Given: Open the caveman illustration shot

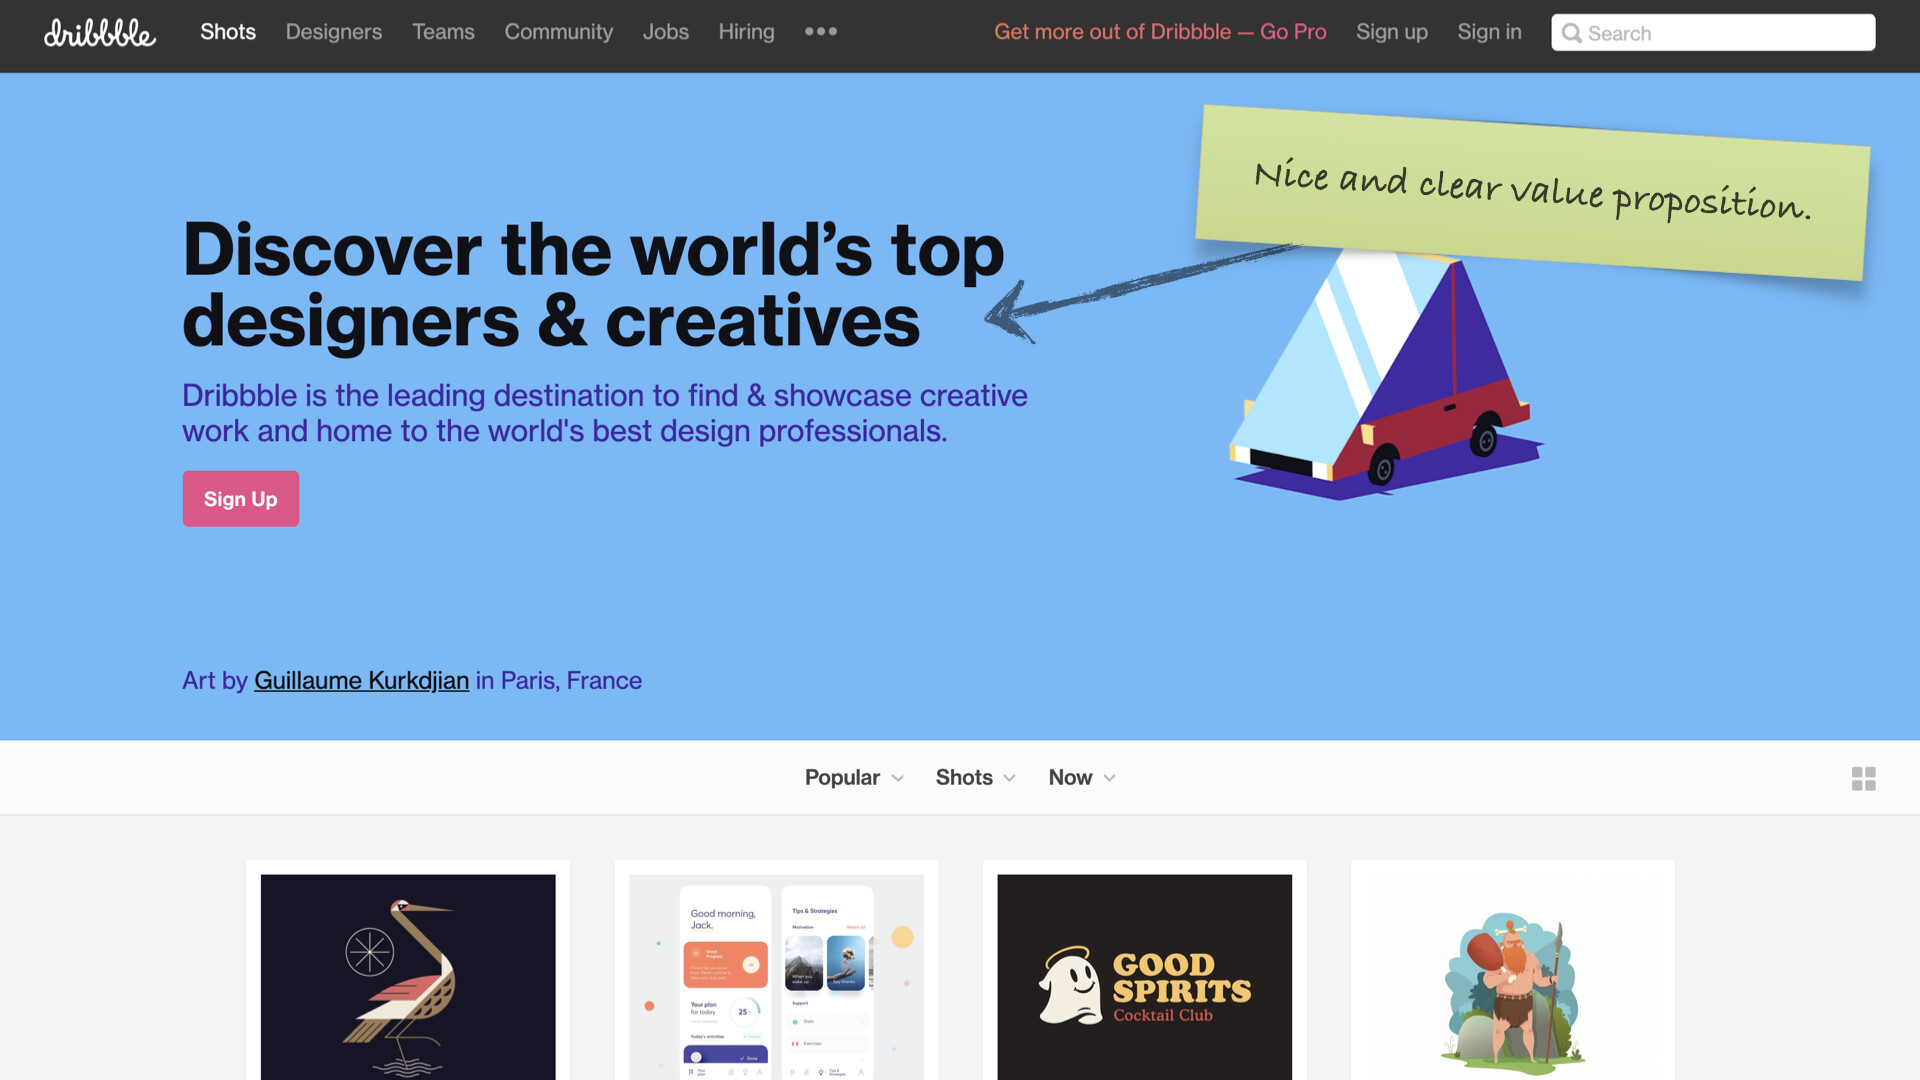Looking at the screenshot, I should 1512,976.
